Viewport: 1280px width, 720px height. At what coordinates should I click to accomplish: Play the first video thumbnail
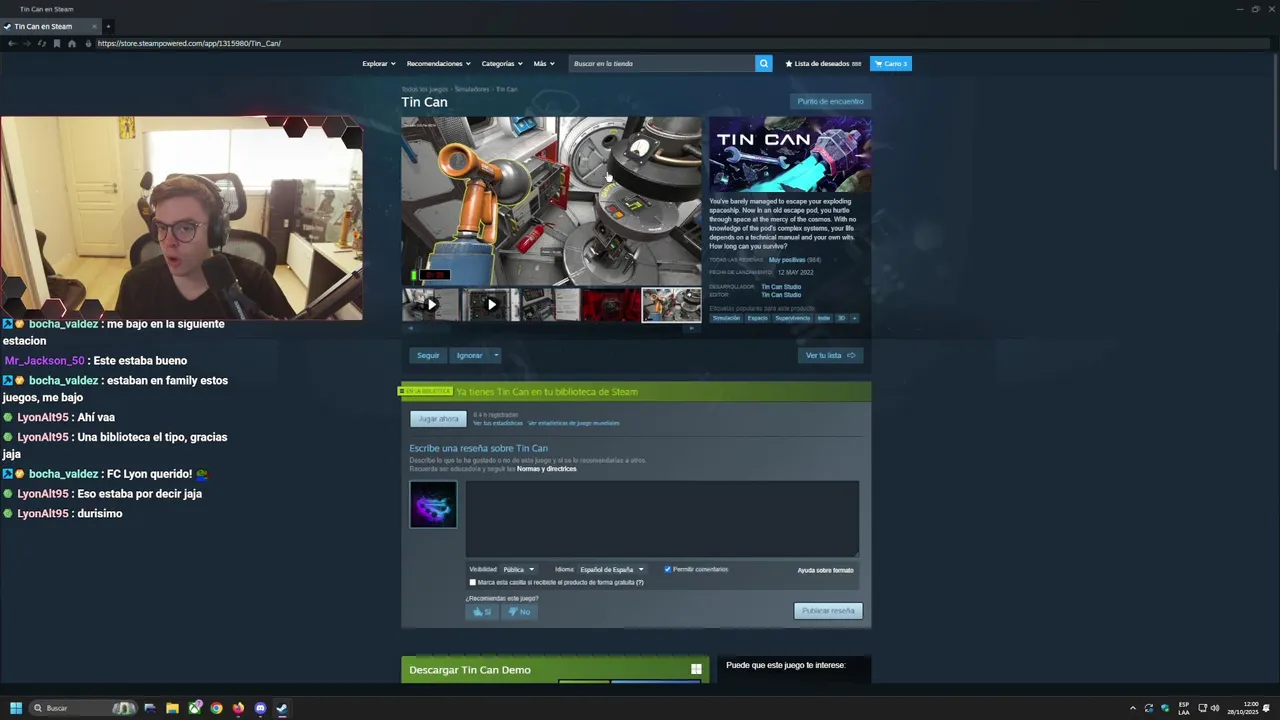431,305
